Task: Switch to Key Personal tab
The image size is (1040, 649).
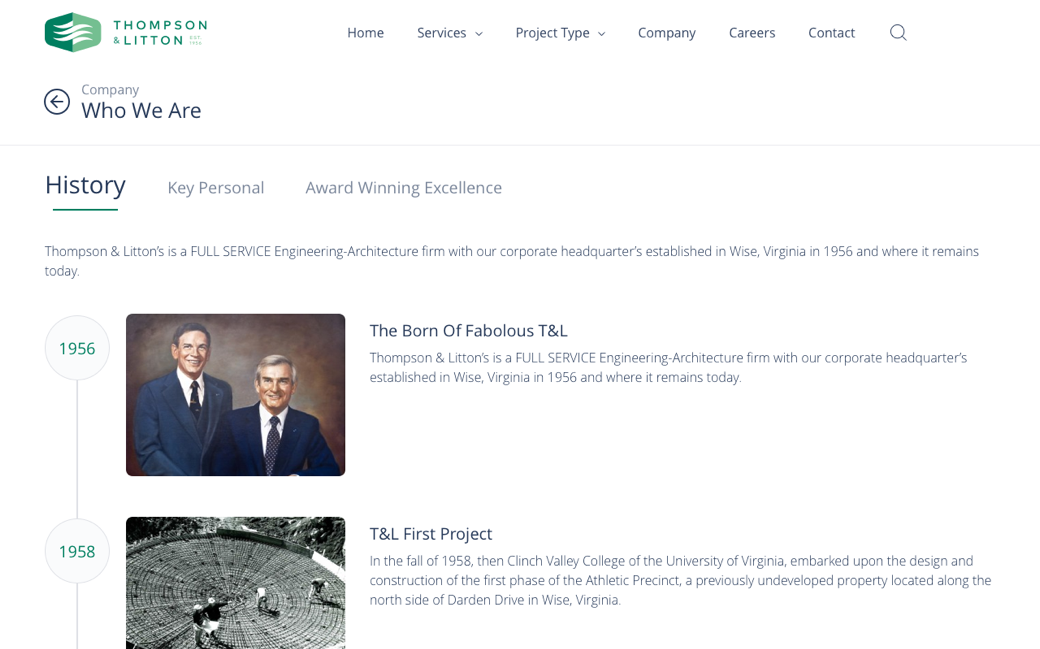Action: point(216,188)
